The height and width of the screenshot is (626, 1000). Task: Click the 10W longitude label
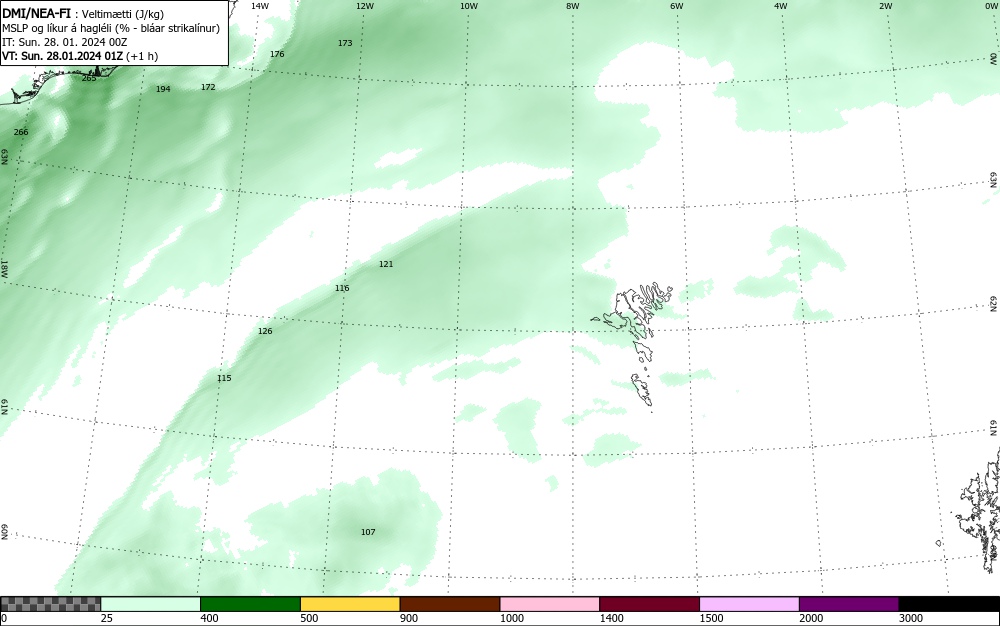[469, 6]
